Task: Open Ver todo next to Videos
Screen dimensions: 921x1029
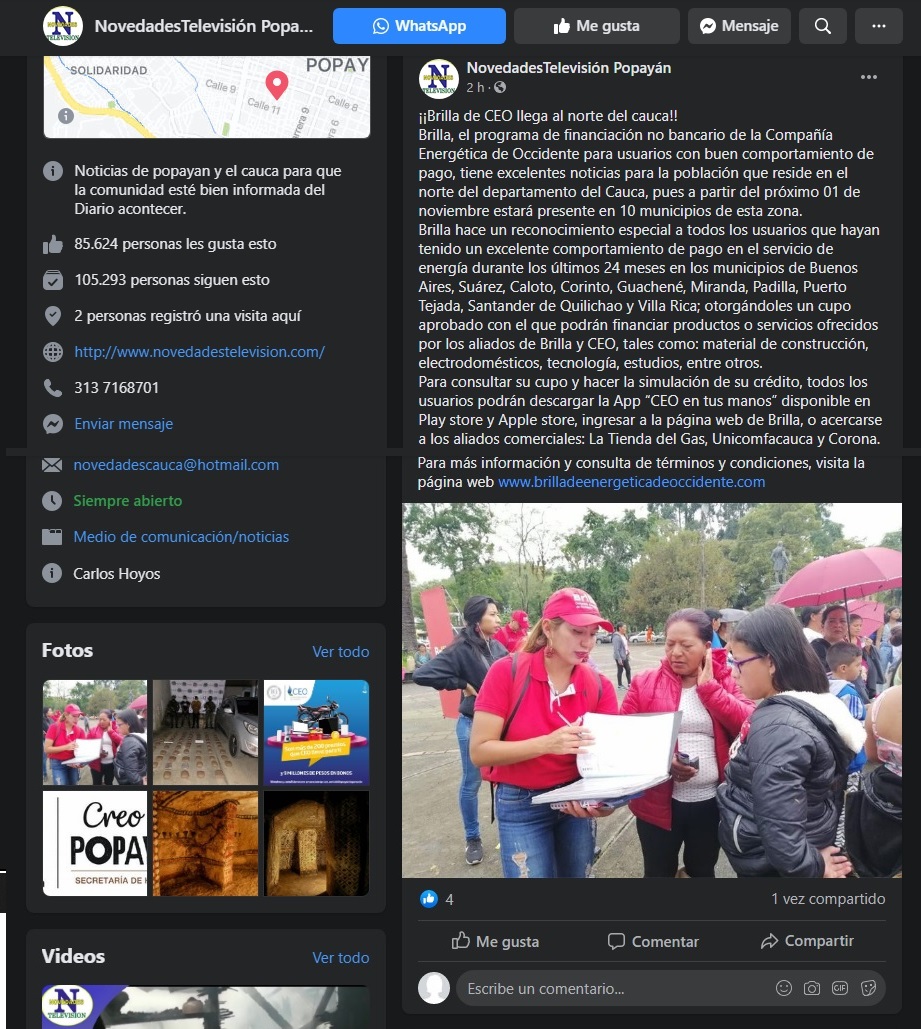Action: (x=341, y=957)
